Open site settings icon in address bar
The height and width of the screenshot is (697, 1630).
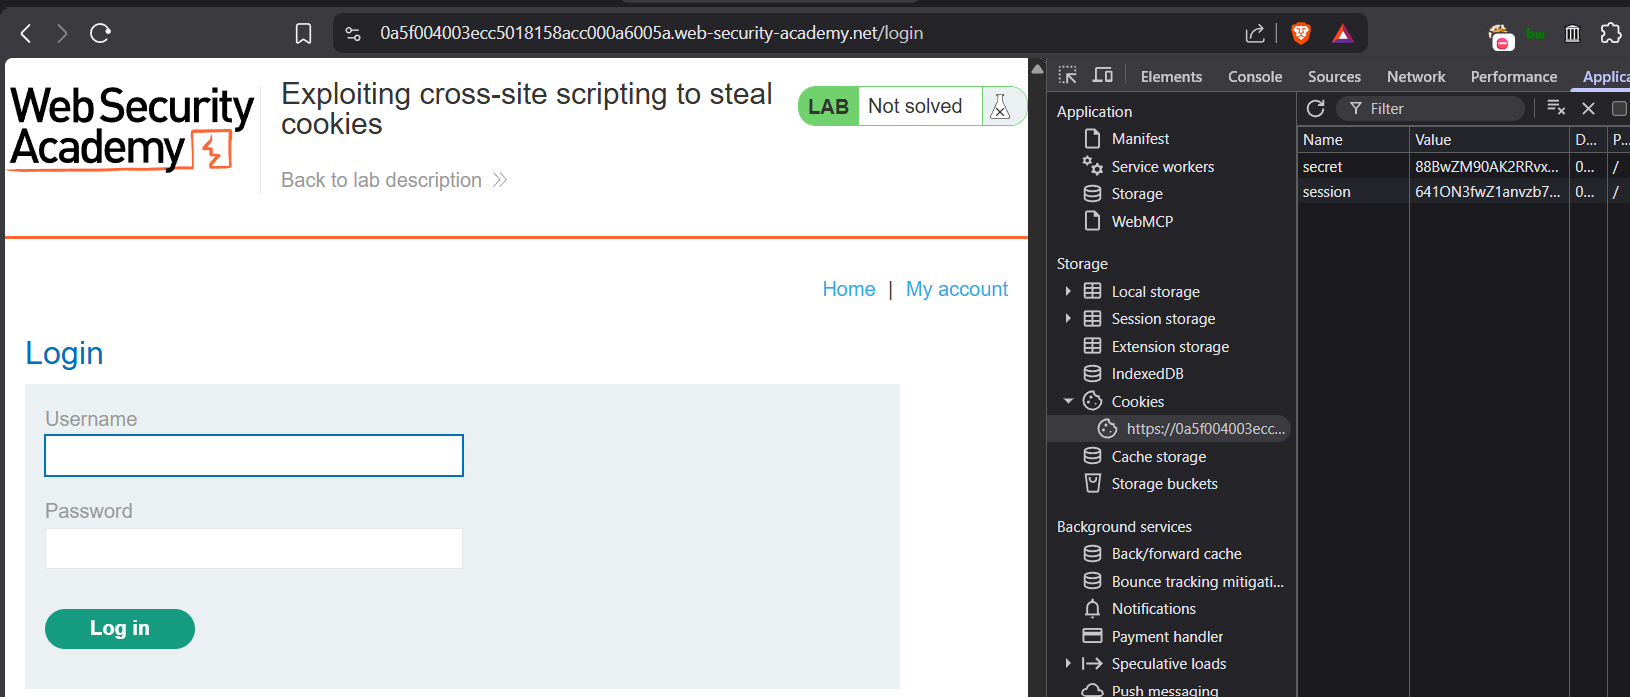(353, 34)
